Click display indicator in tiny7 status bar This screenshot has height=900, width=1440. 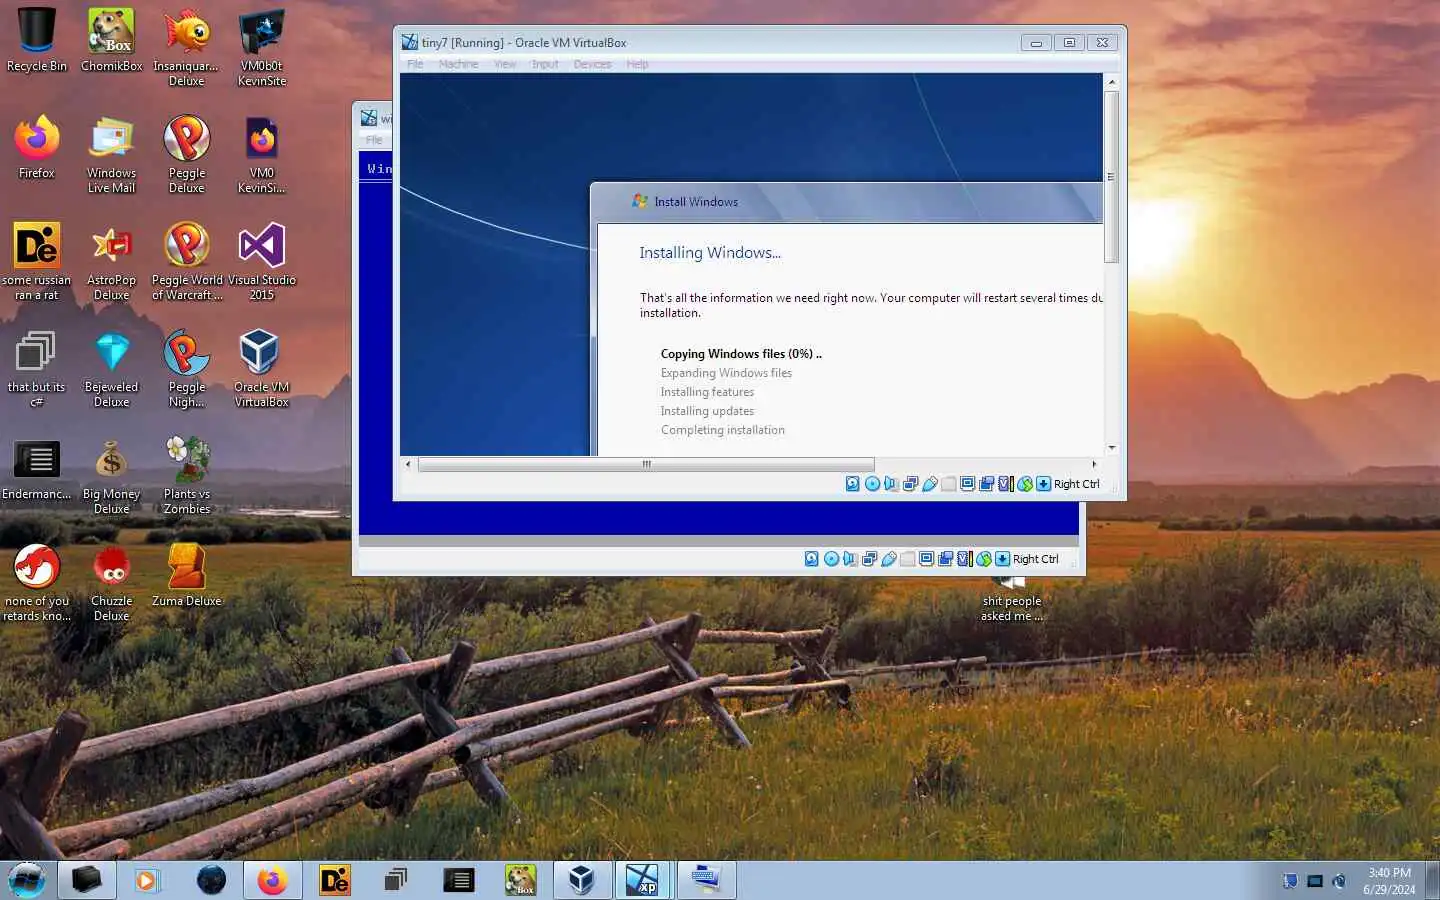tap(968, 484)
